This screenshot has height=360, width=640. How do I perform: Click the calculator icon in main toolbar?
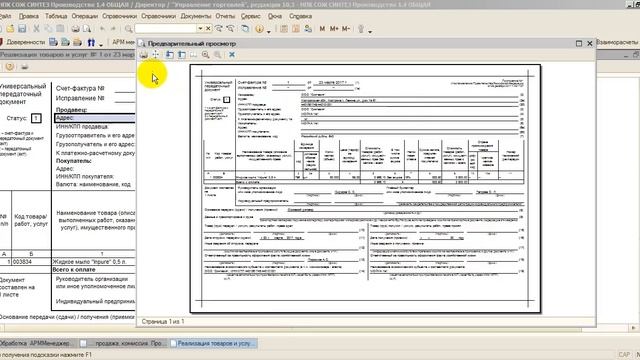[x=284, y=29]
